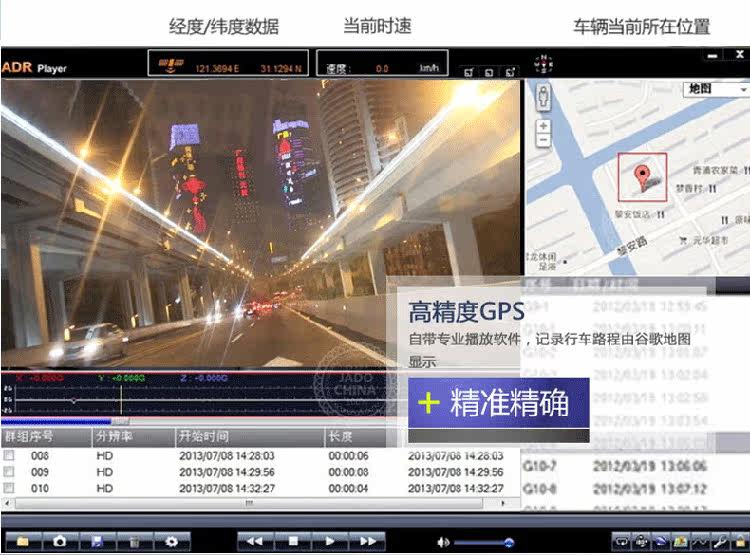Click the 分辨率 column header
Image resolution: width=750 pixels, height=555 pixels.
point(113,438)
